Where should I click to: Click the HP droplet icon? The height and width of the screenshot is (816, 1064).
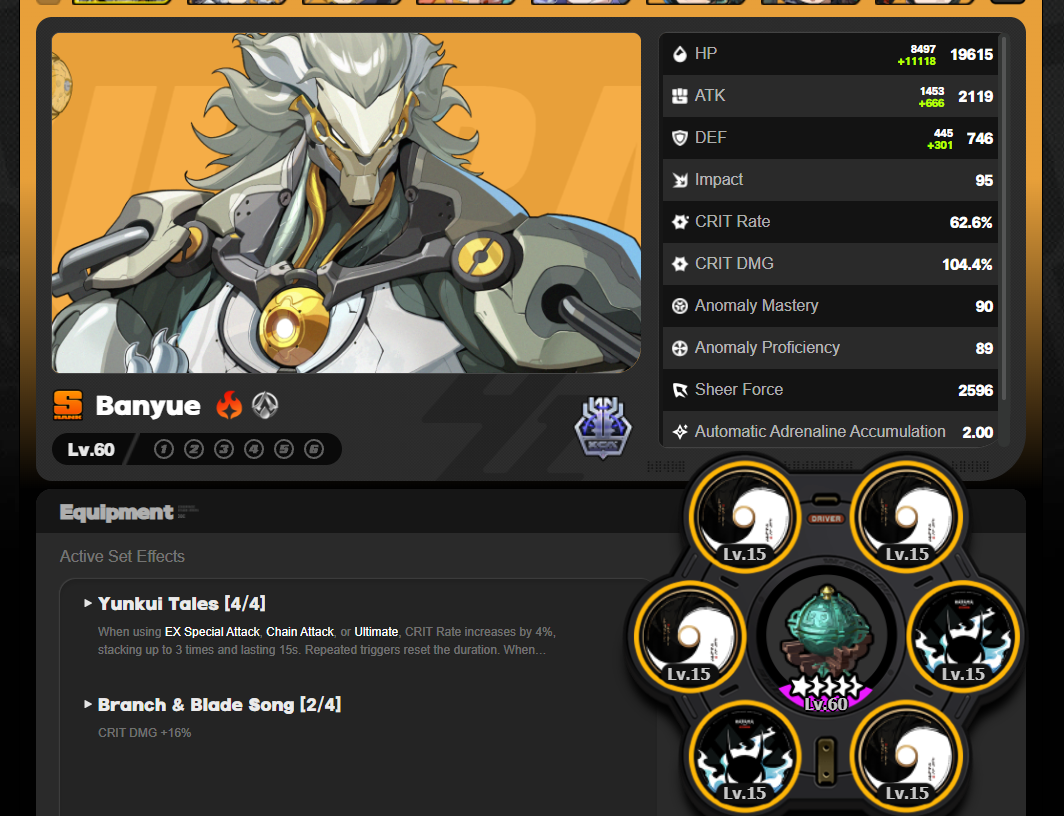click(679, 54)
